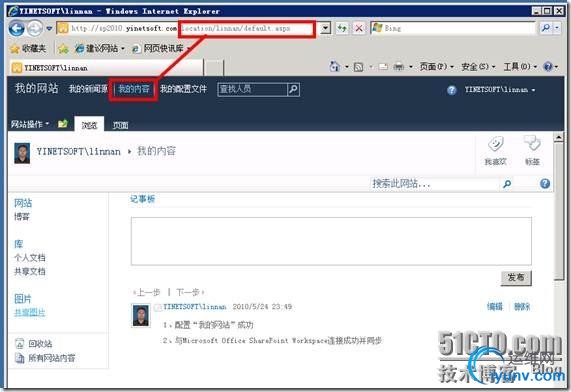
Task: Open 博客 blog link in sidebar
Action: point(22,217)
